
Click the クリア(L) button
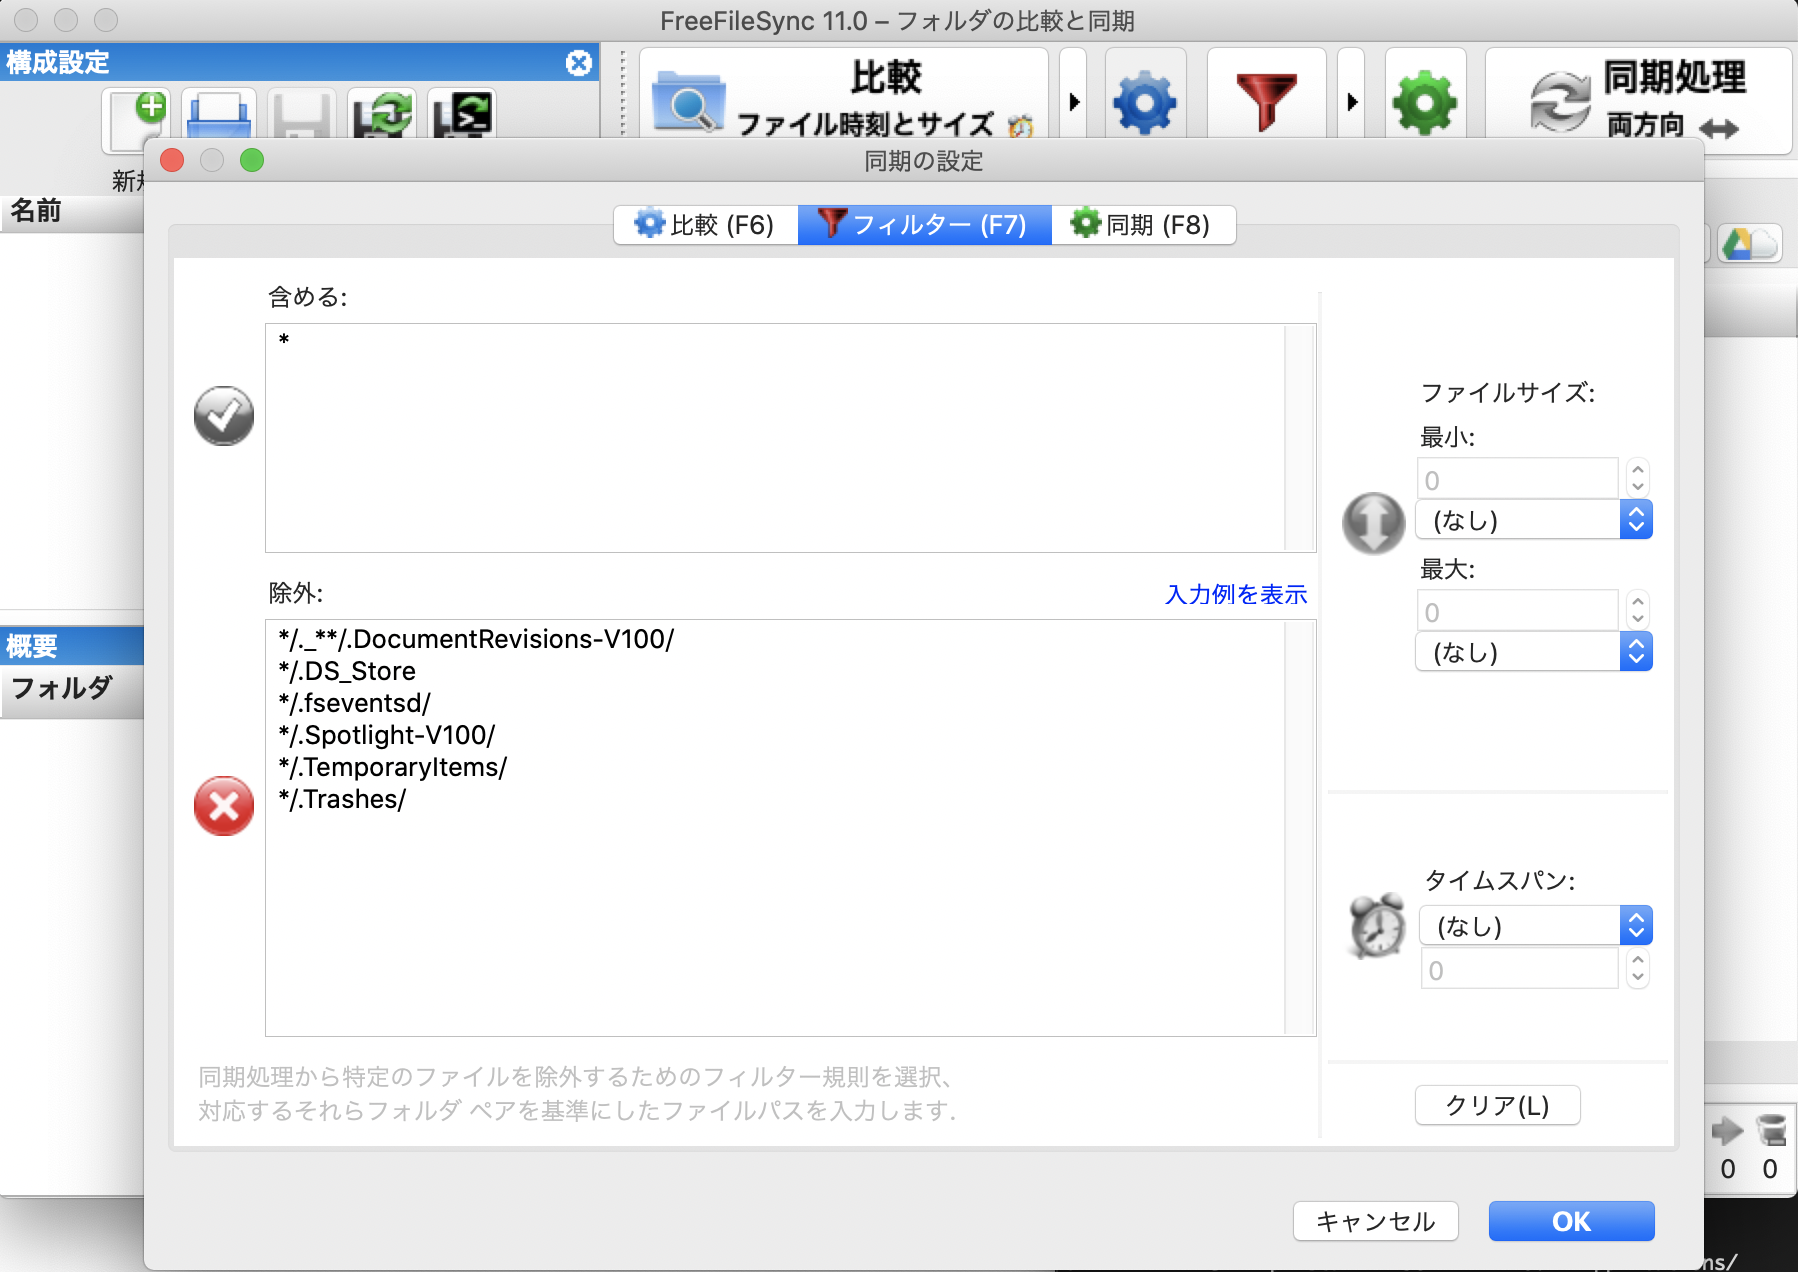point(1498,1105)
